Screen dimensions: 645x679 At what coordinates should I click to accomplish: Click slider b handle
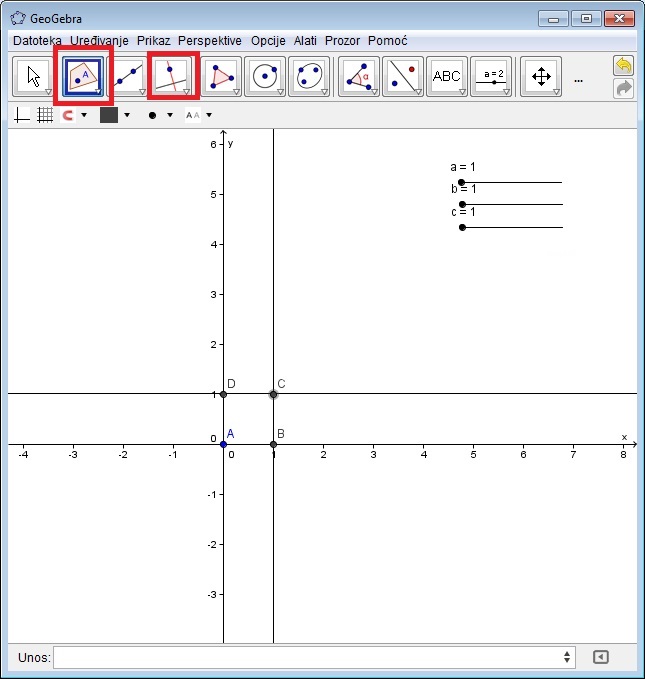click(462, 204)
